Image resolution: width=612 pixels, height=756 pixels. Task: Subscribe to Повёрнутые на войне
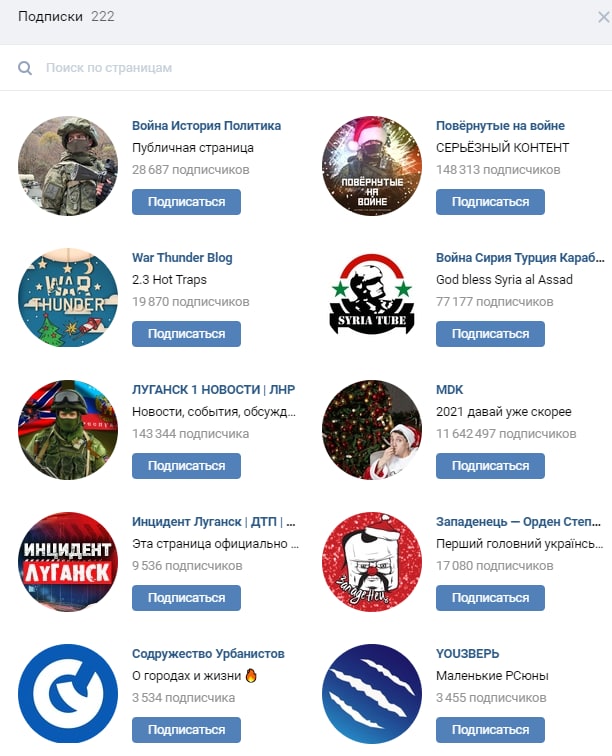(490, 202)
